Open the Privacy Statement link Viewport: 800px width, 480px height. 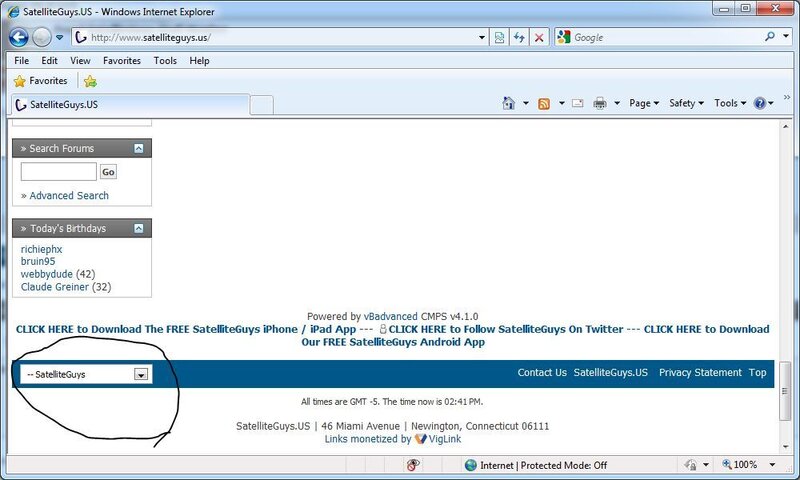700,372
